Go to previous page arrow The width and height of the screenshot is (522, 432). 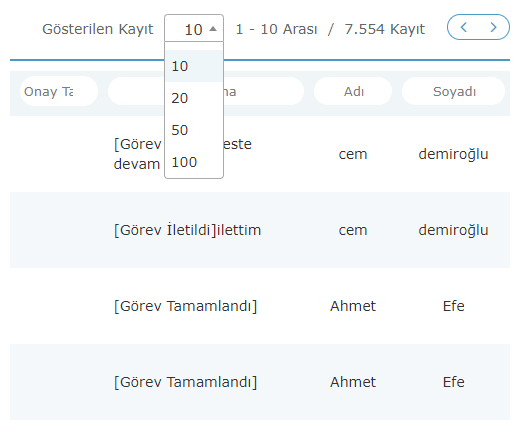click(x=463, y=27)
